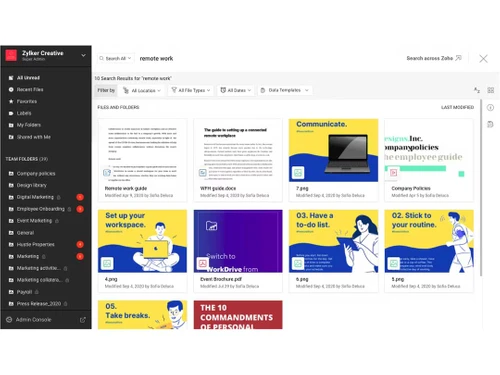Click the activity icon below info icon
This screenshot has height=375, width=500.
click(x=490, y=124)
